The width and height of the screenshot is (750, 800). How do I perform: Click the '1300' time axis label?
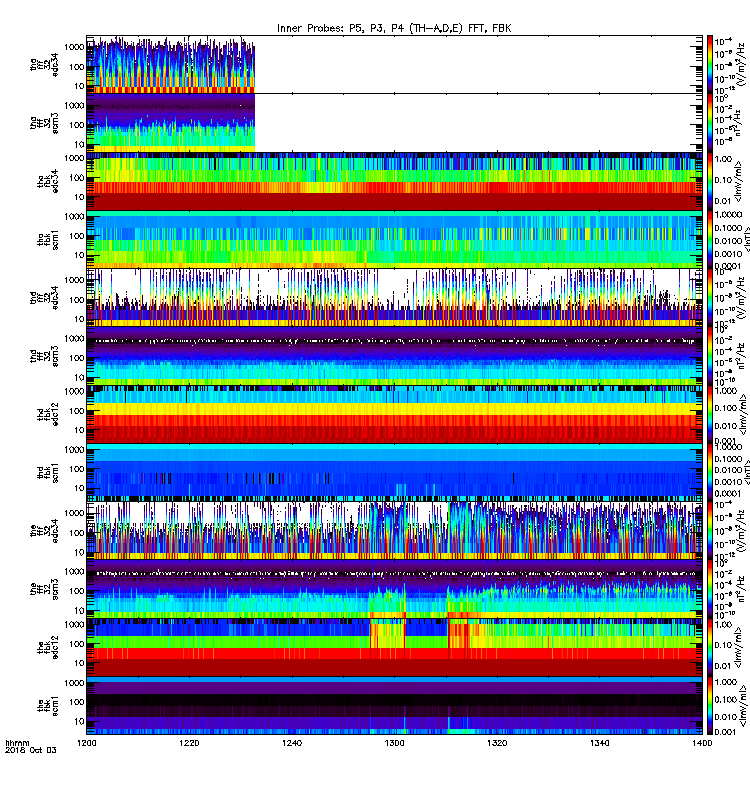[394, 743]
